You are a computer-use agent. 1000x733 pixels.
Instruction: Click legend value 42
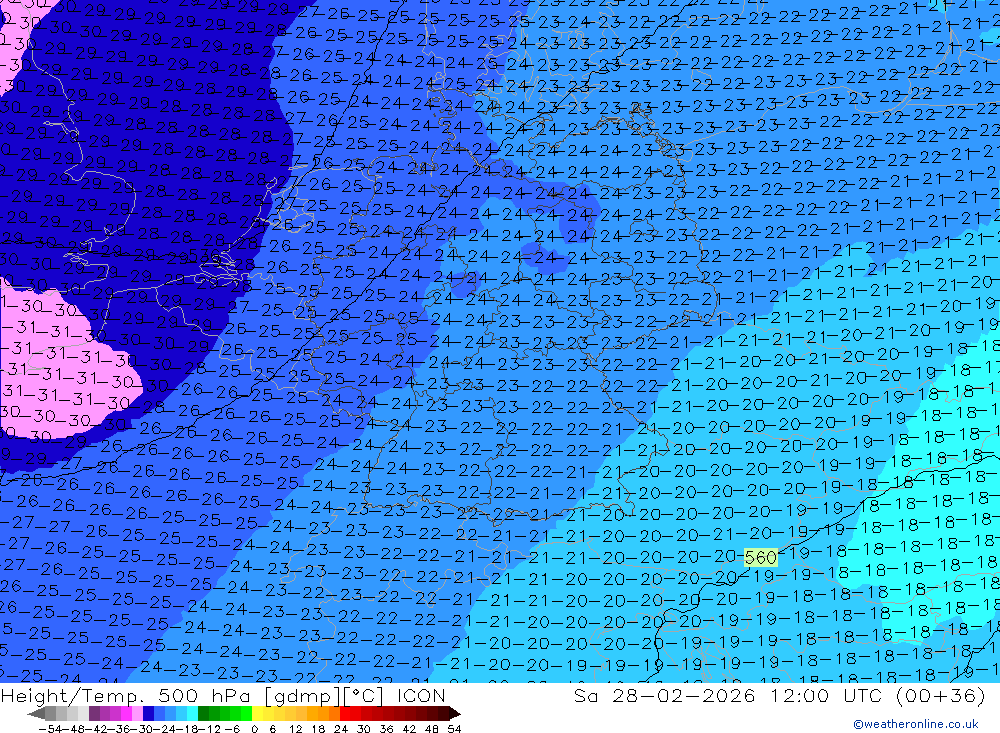[409, 729]
